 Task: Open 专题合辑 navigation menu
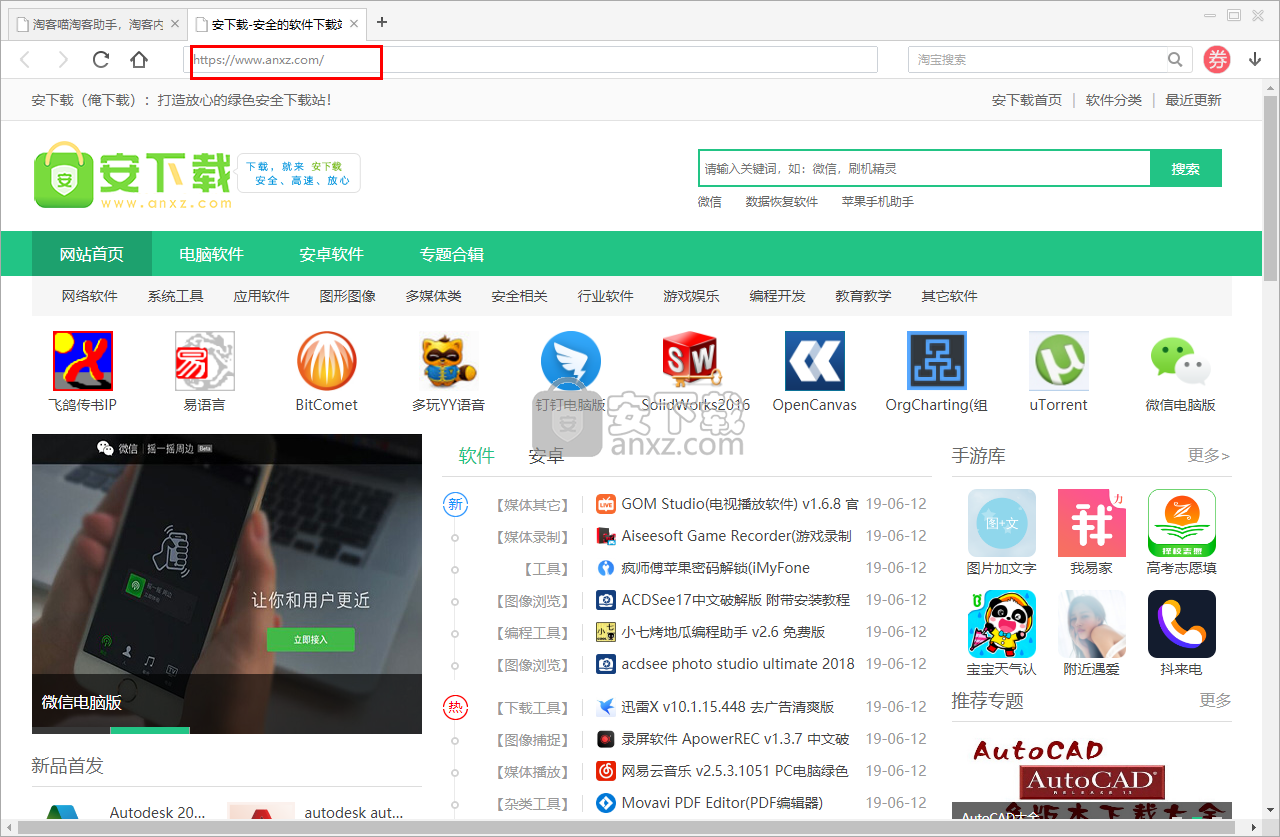(452, 254)
